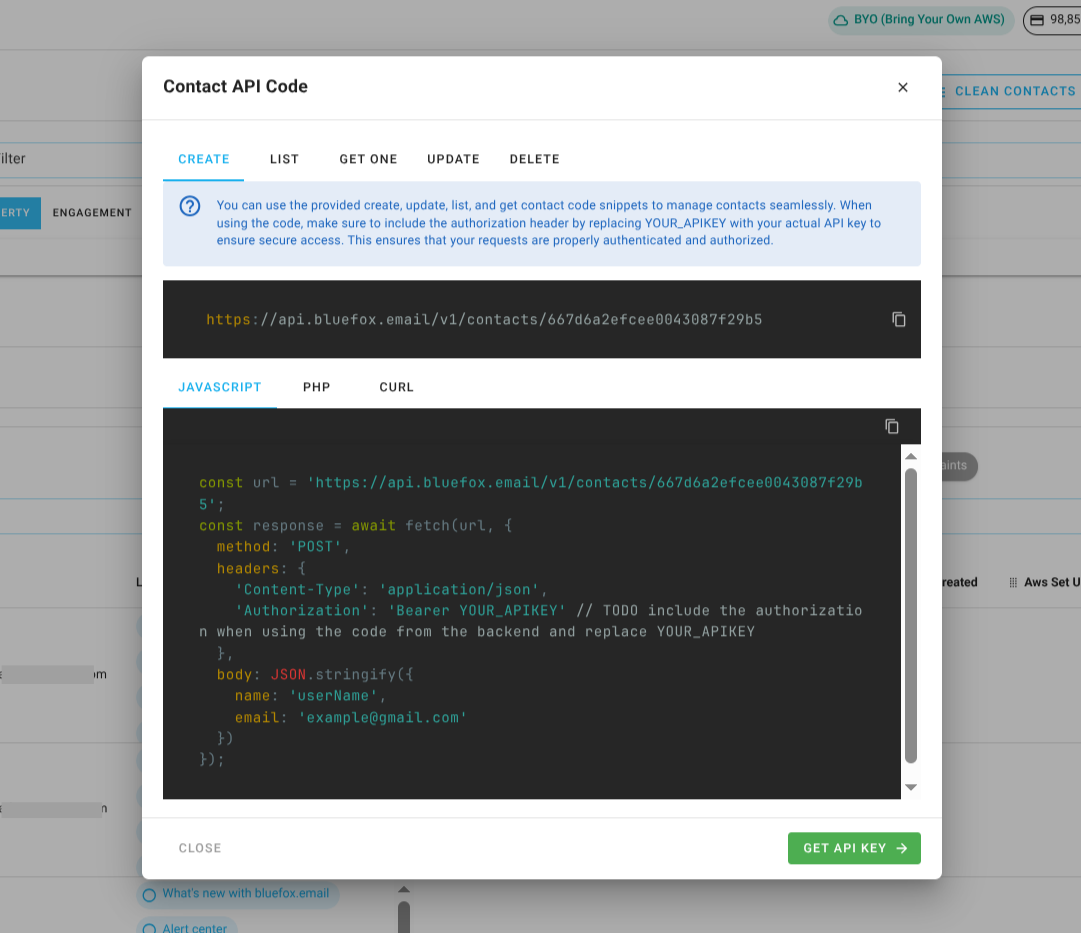Viewport: 1081px width, 933px height.
Task: Click the credit card balance icon
Action: pos(1037,20)
